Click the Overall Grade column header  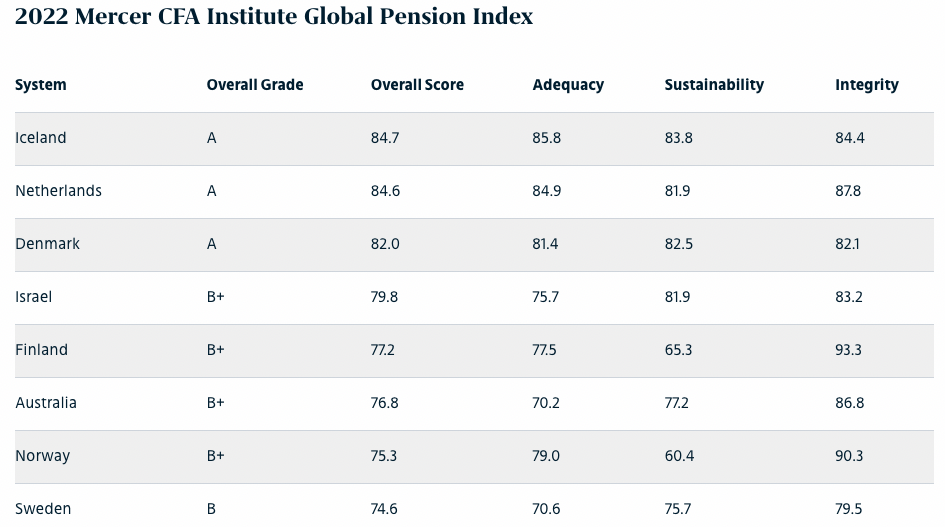pyautogui.click(x=255, y=85)
